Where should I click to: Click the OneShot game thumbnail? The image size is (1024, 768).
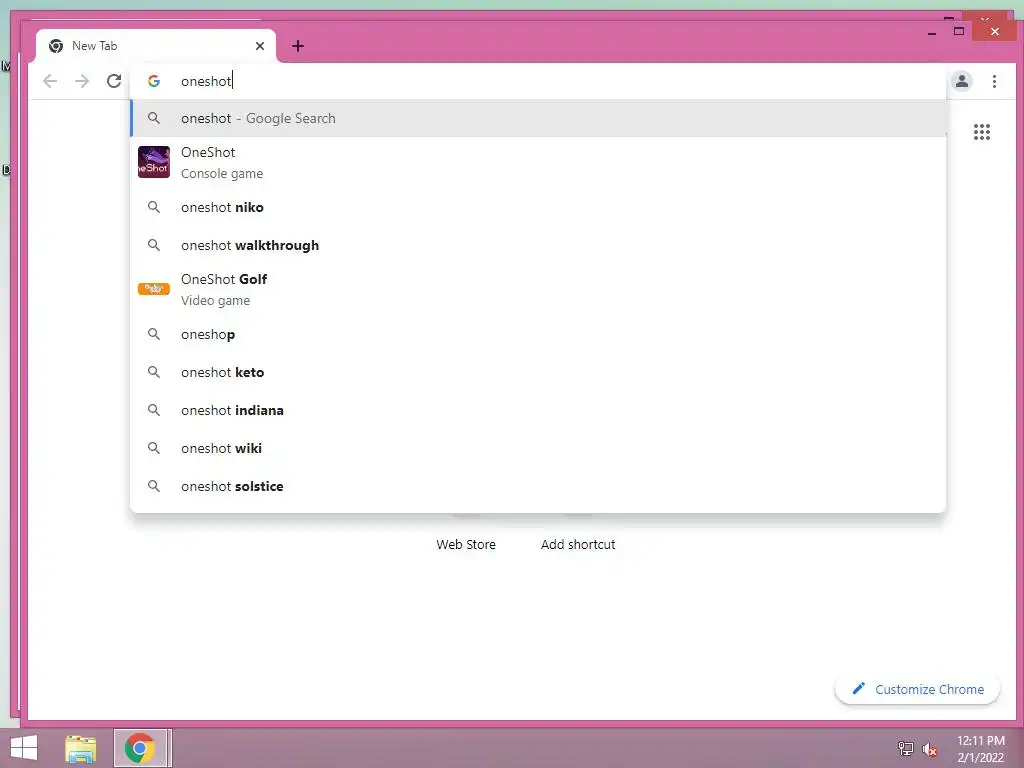point(154,162)
